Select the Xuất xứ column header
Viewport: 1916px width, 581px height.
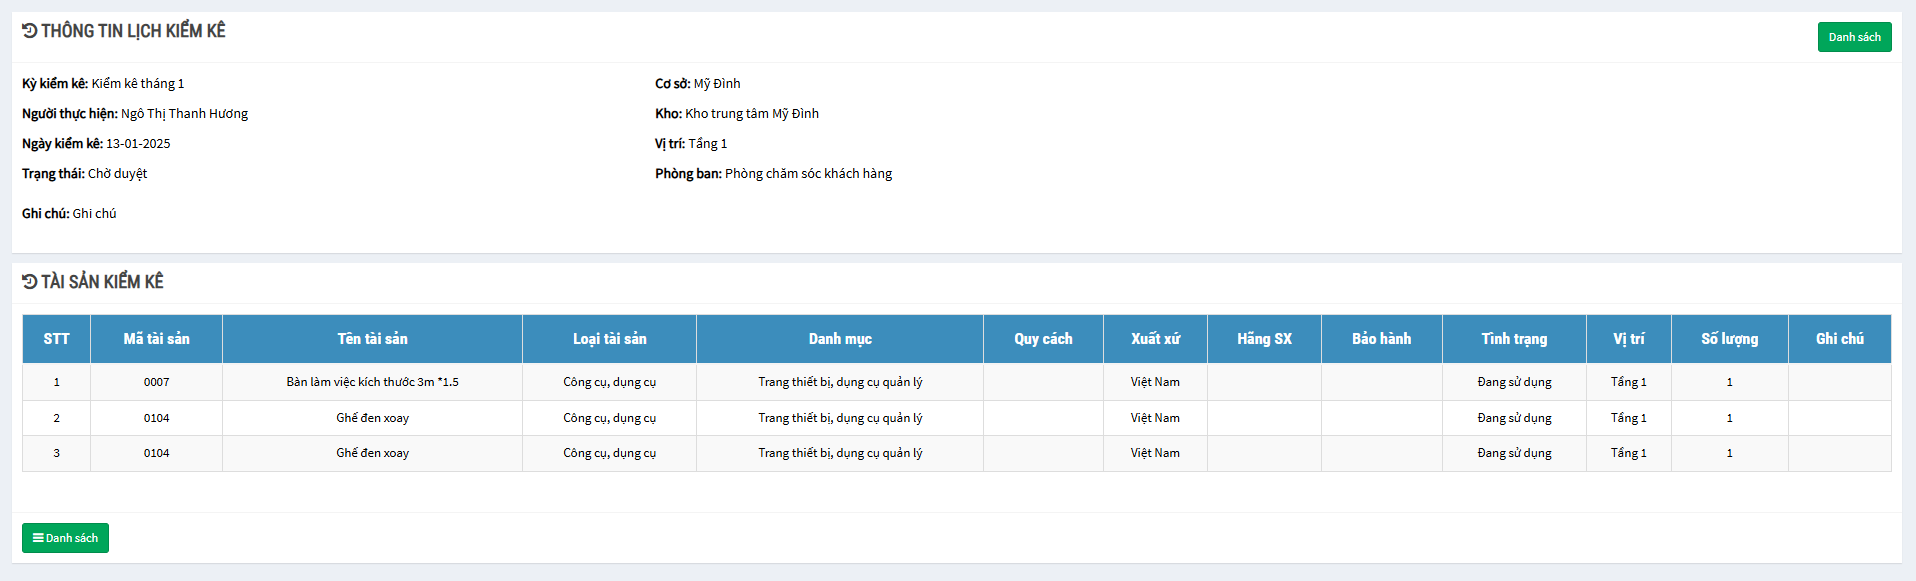[1155, 339]
